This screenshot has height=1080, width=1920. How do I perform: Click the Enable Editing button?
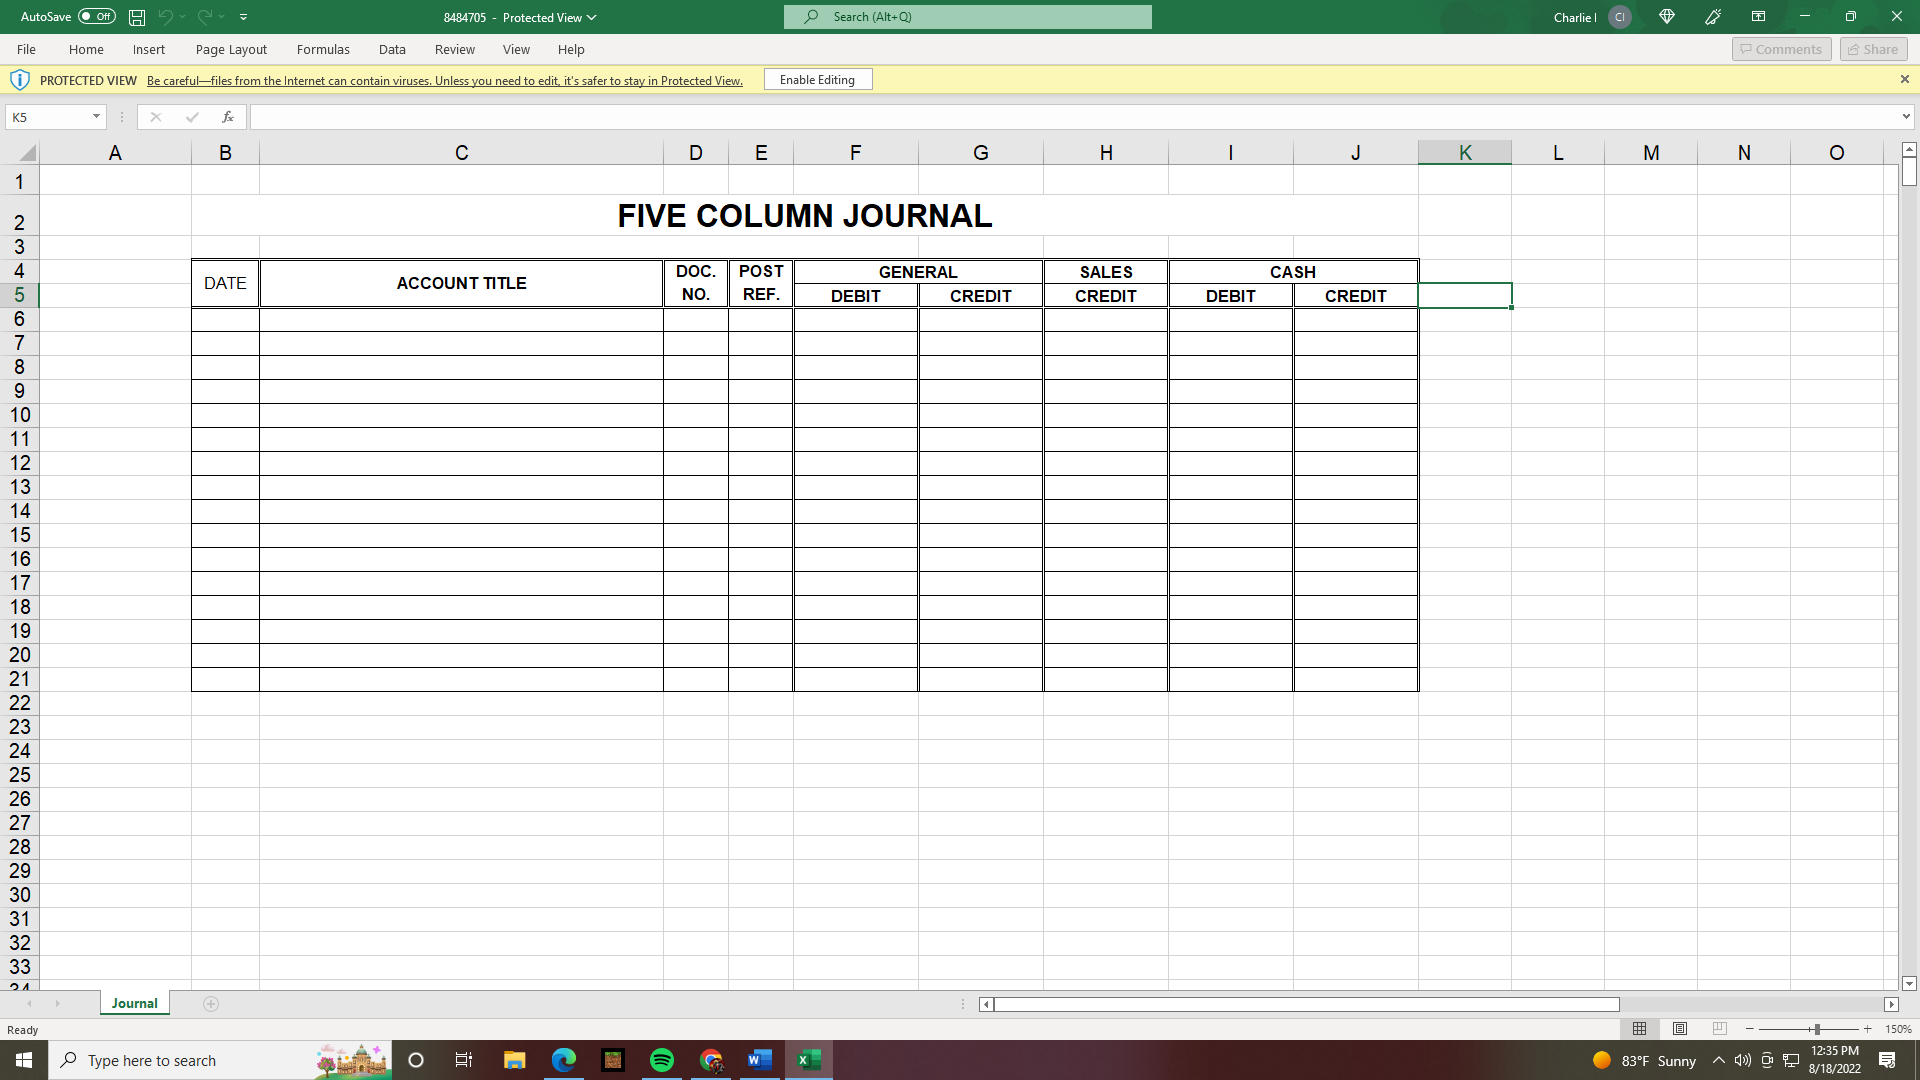(817, 80)
